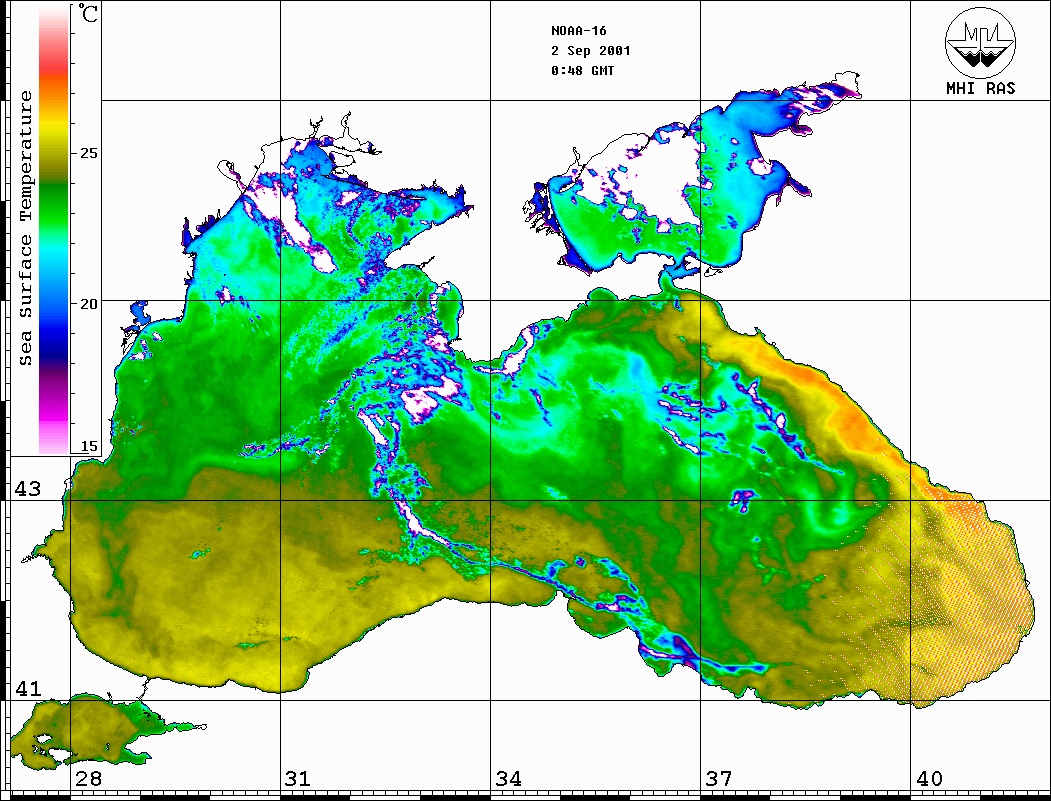This screenshot has height=801, width=1051.
Task: Click the 'NOAA-16' satellite label
Action: click(578, 31)
